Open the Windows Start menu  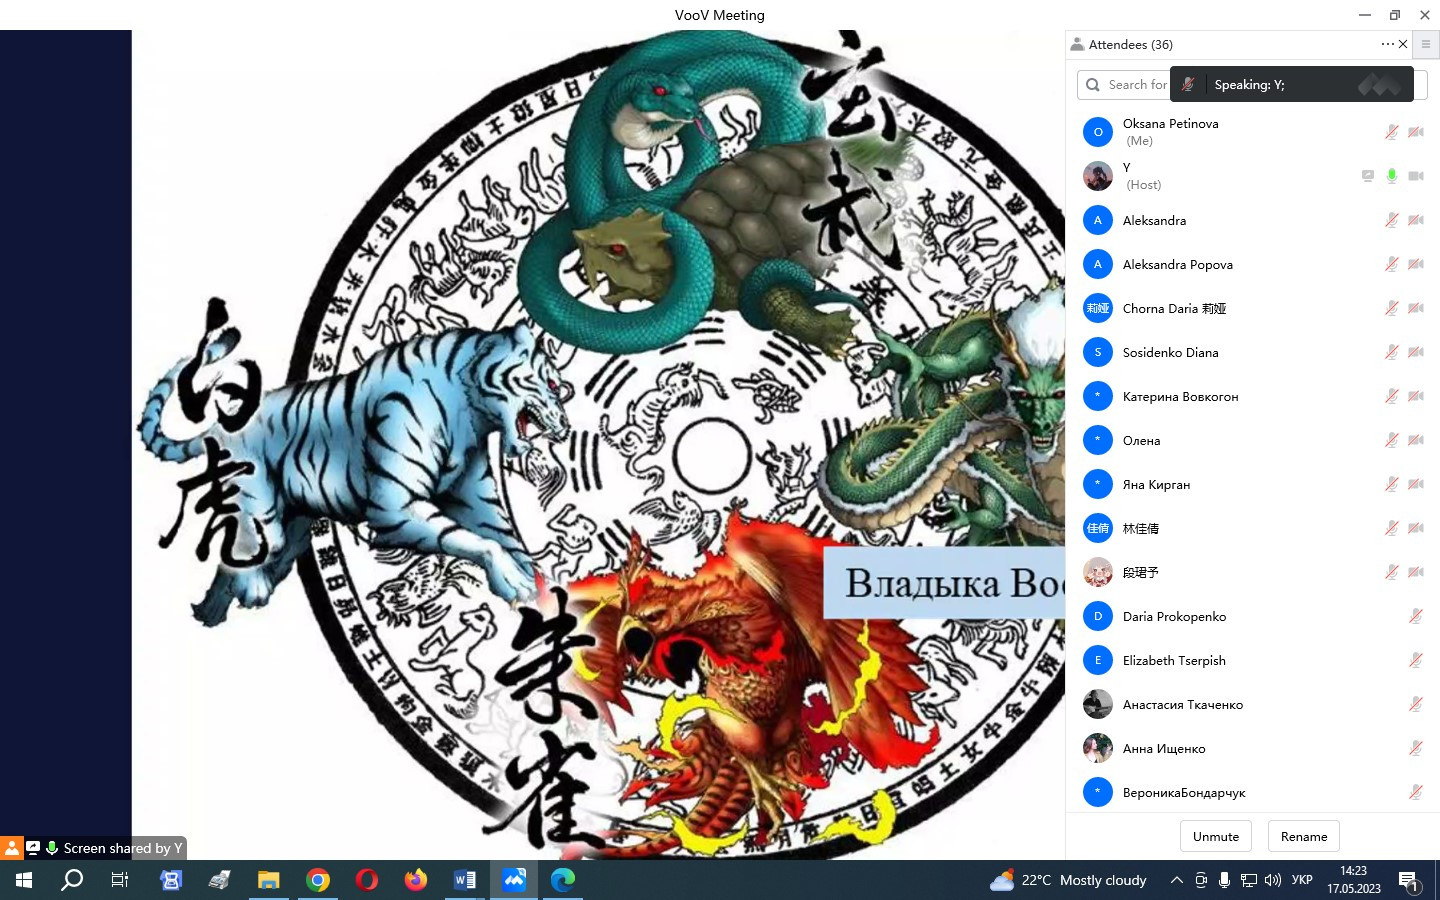coord(24,880)
